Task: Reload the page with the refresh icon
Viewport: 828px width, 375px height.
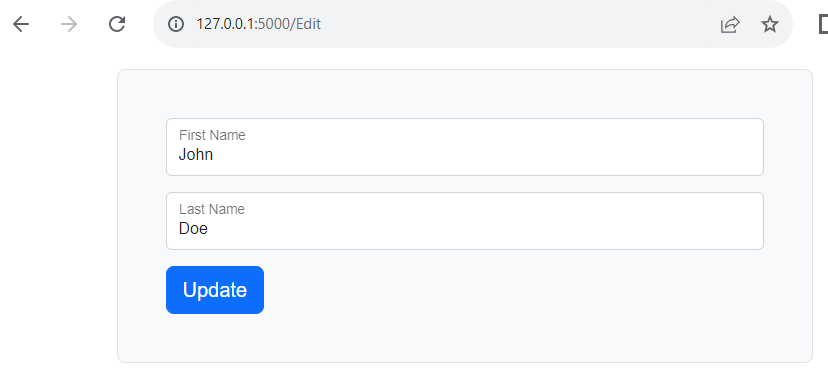Action: (x=117, y=24)
